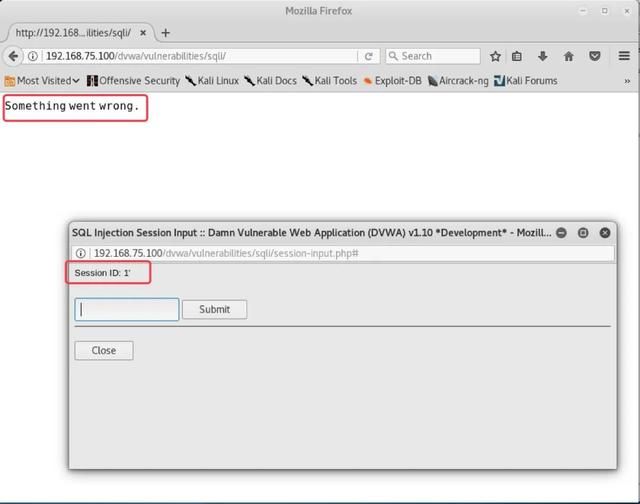The image size is (640, 504).
Task: Reload the page with the refresh icon
Action: (x=369, y=56)
